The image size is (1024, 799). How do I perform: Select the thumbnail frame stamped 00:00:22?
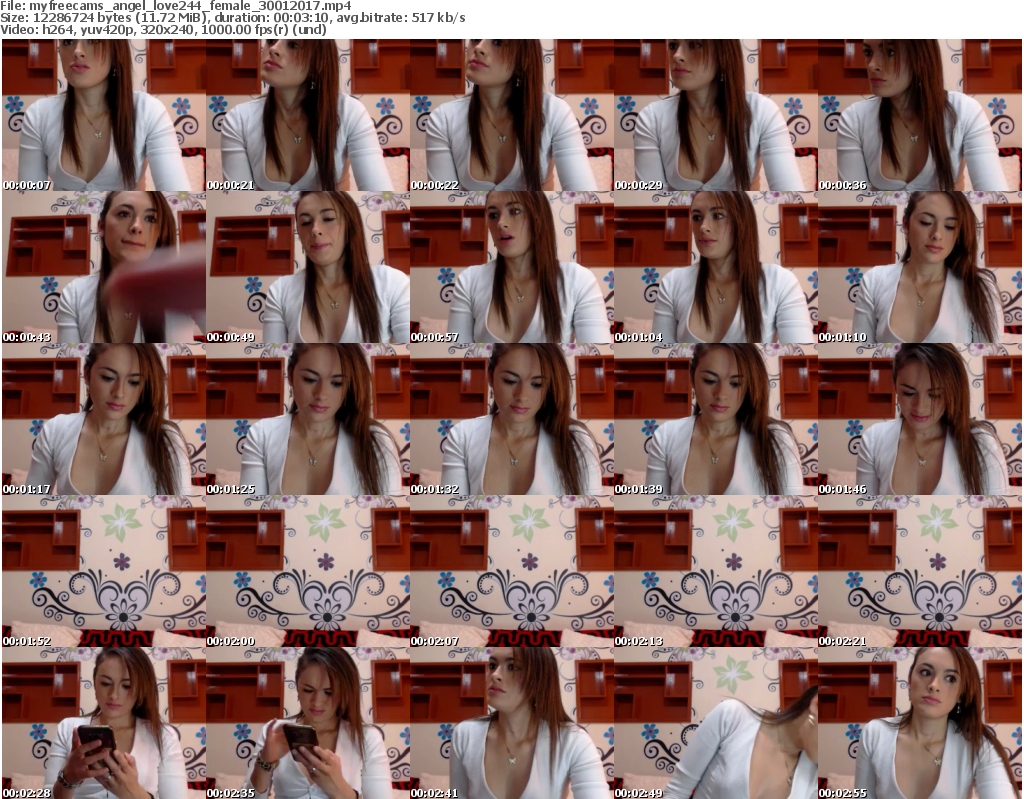click(x=511, y=115)
